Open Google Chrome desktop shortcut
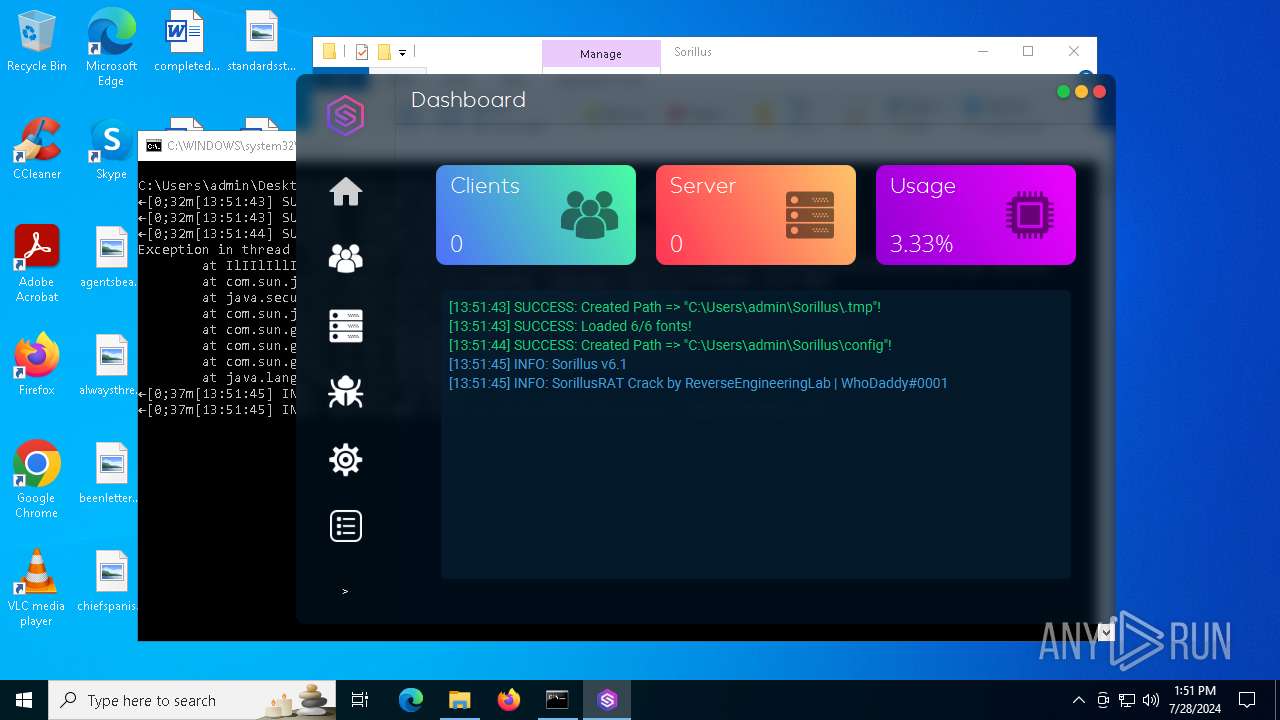This screenshot has width=1280, height=720. pyautogui.click(x=37, y=480)
